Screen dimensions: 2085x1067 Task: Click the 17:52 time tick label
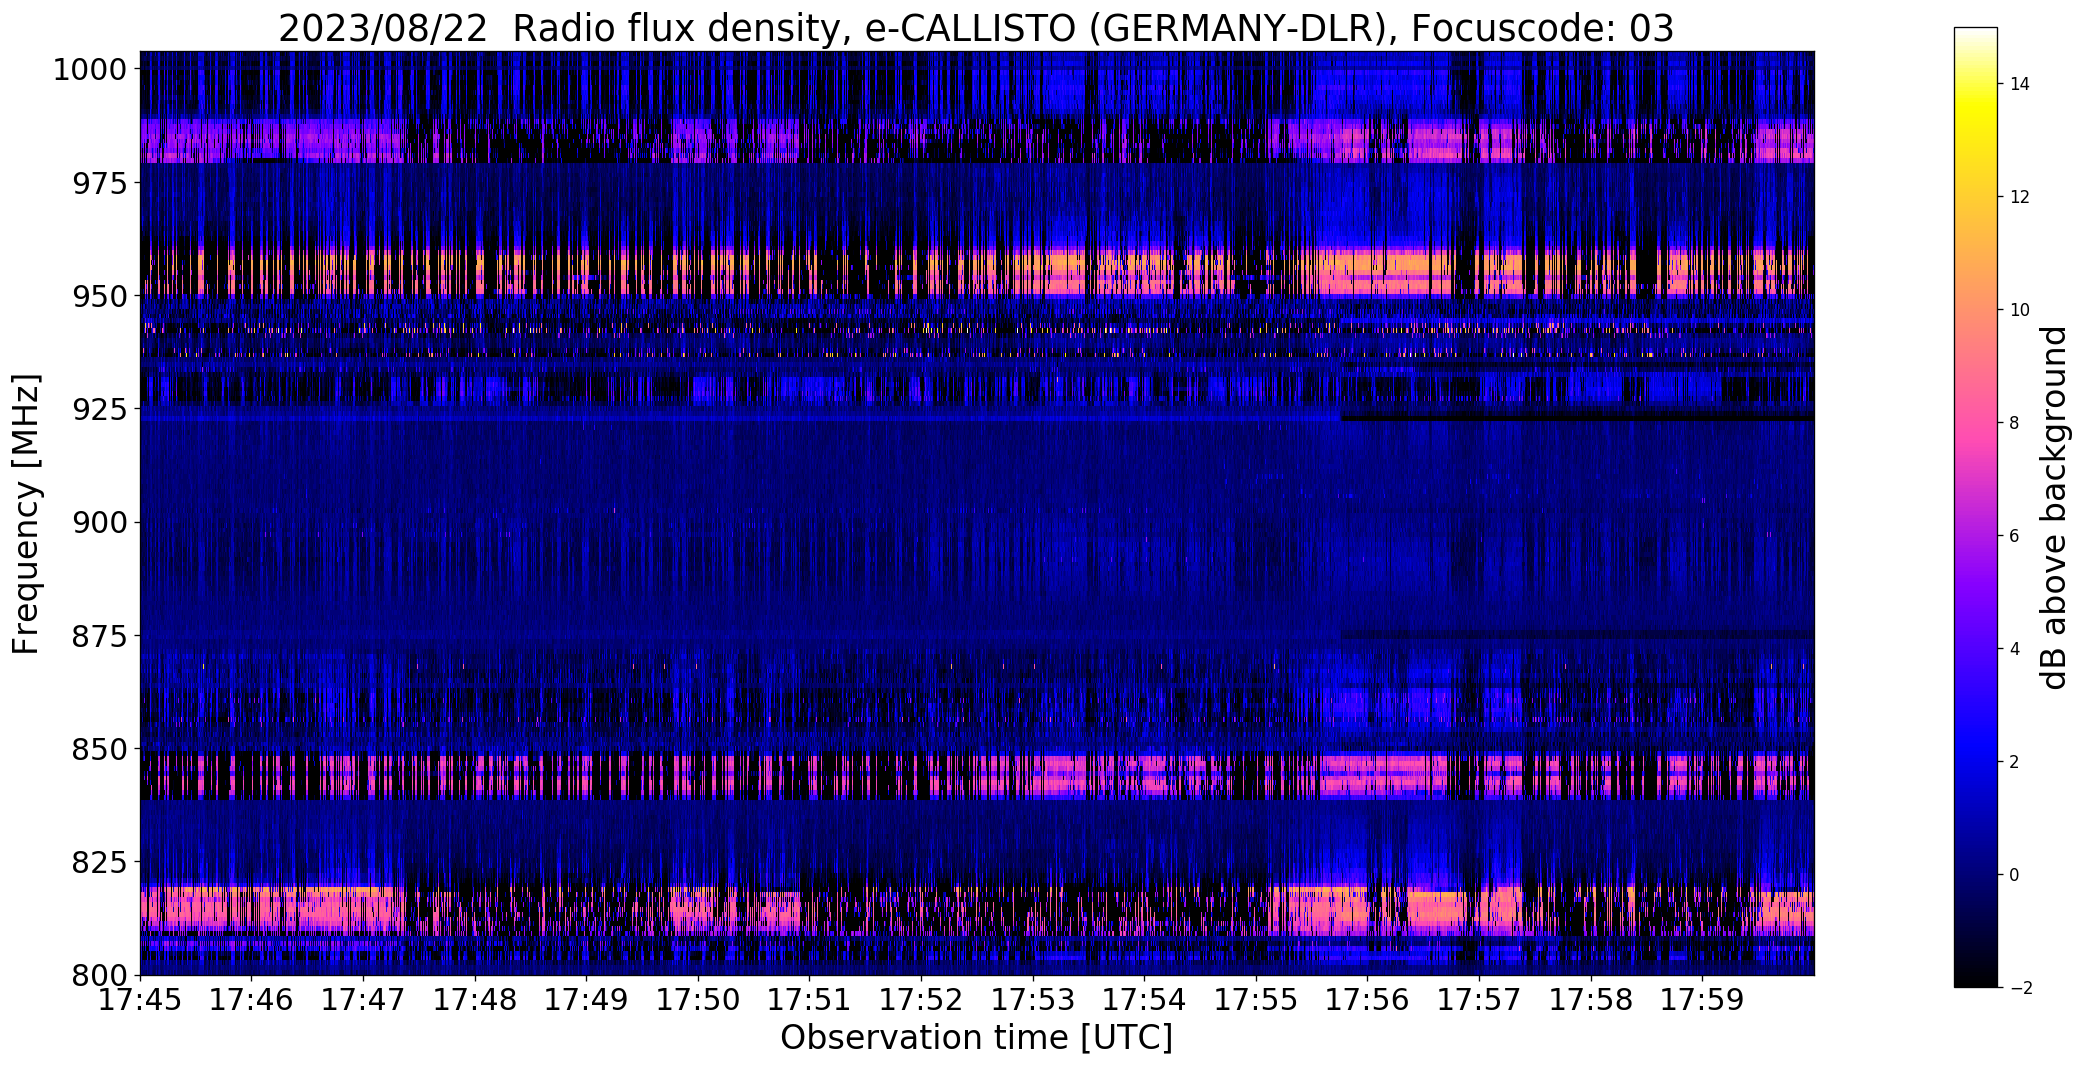[x=921, y=999]
